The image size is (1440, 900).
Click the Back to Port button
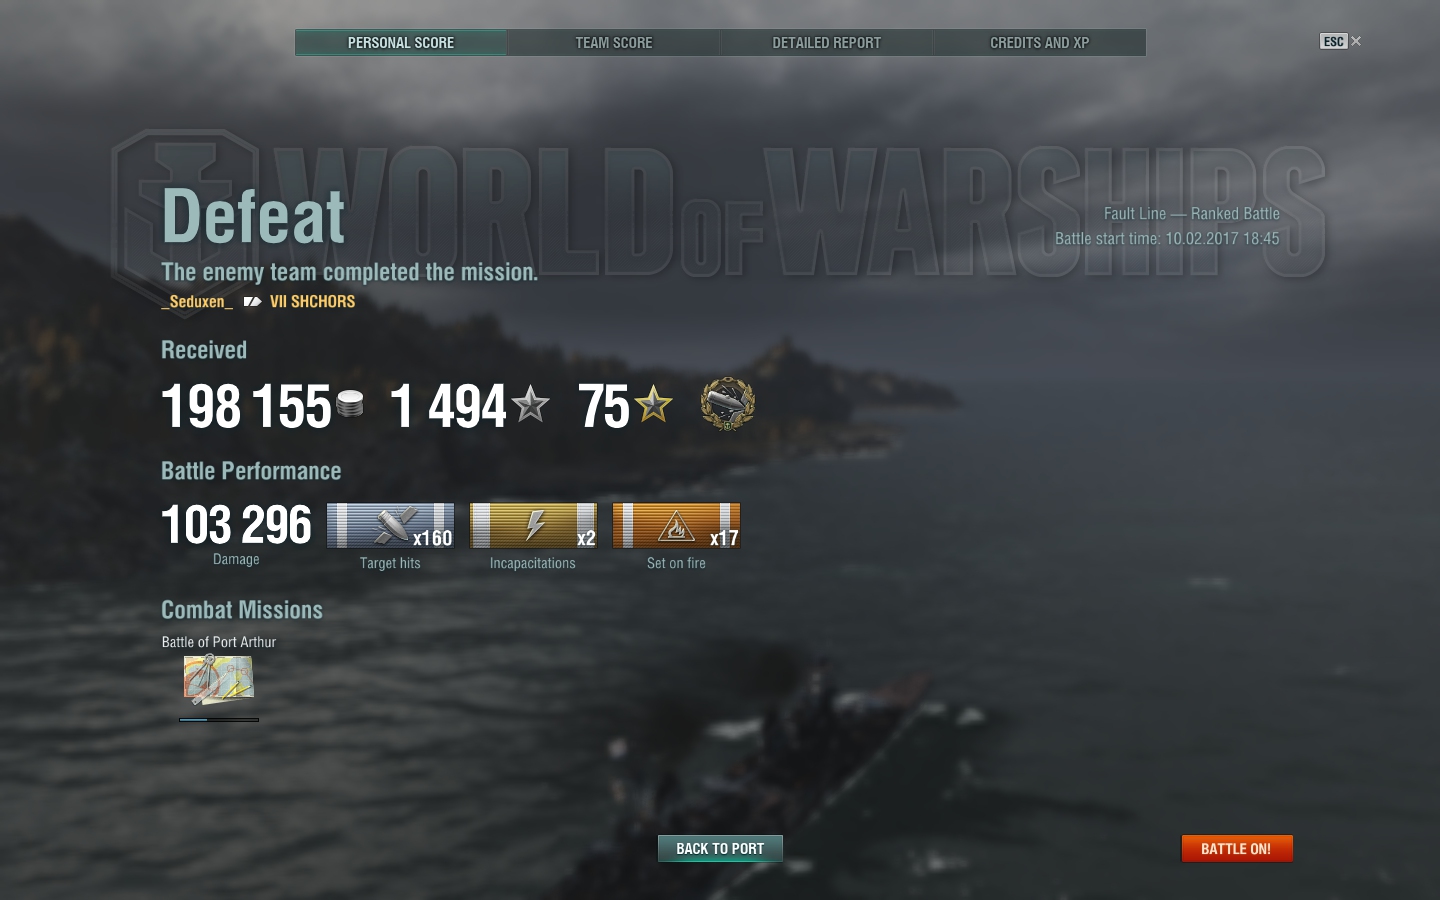pyautogui.click(x=720, y=848)
